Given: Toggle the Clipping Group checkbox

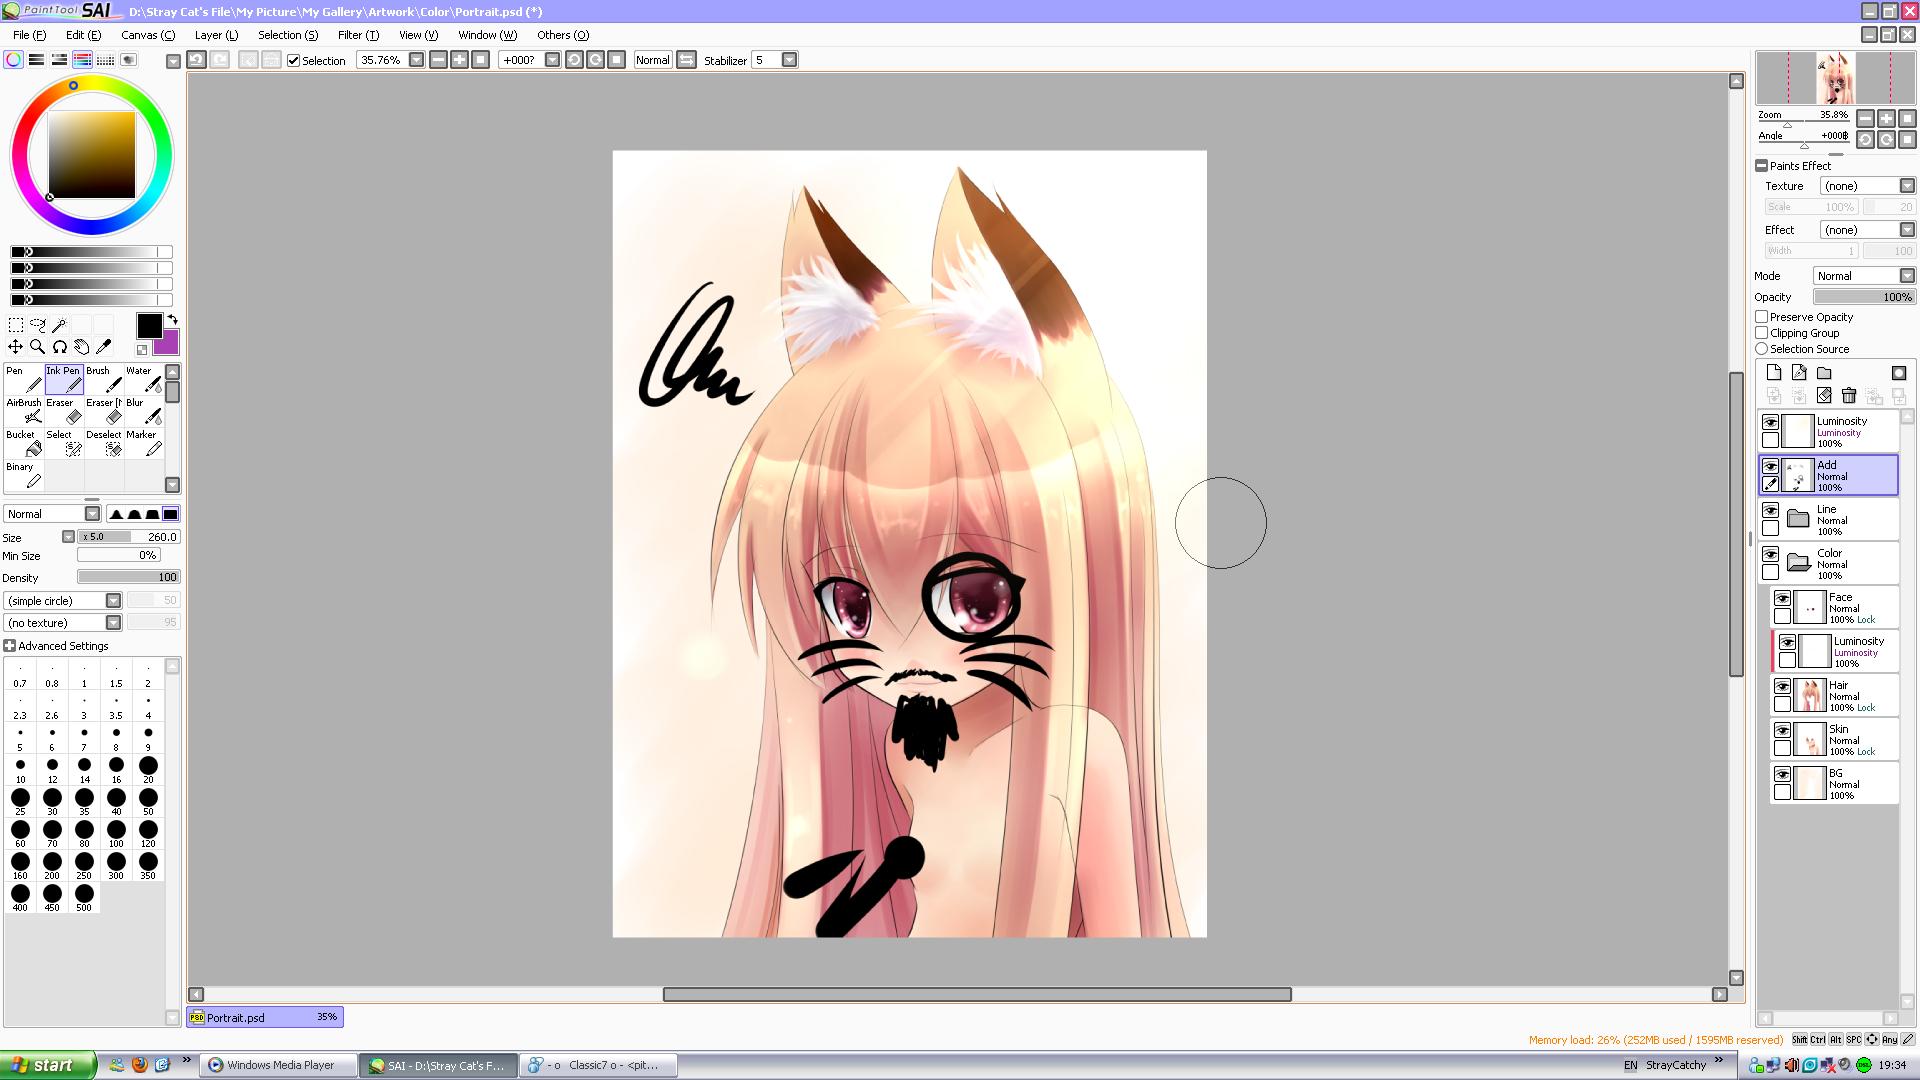Looking at the screenshot, I should click(1762, 333).
